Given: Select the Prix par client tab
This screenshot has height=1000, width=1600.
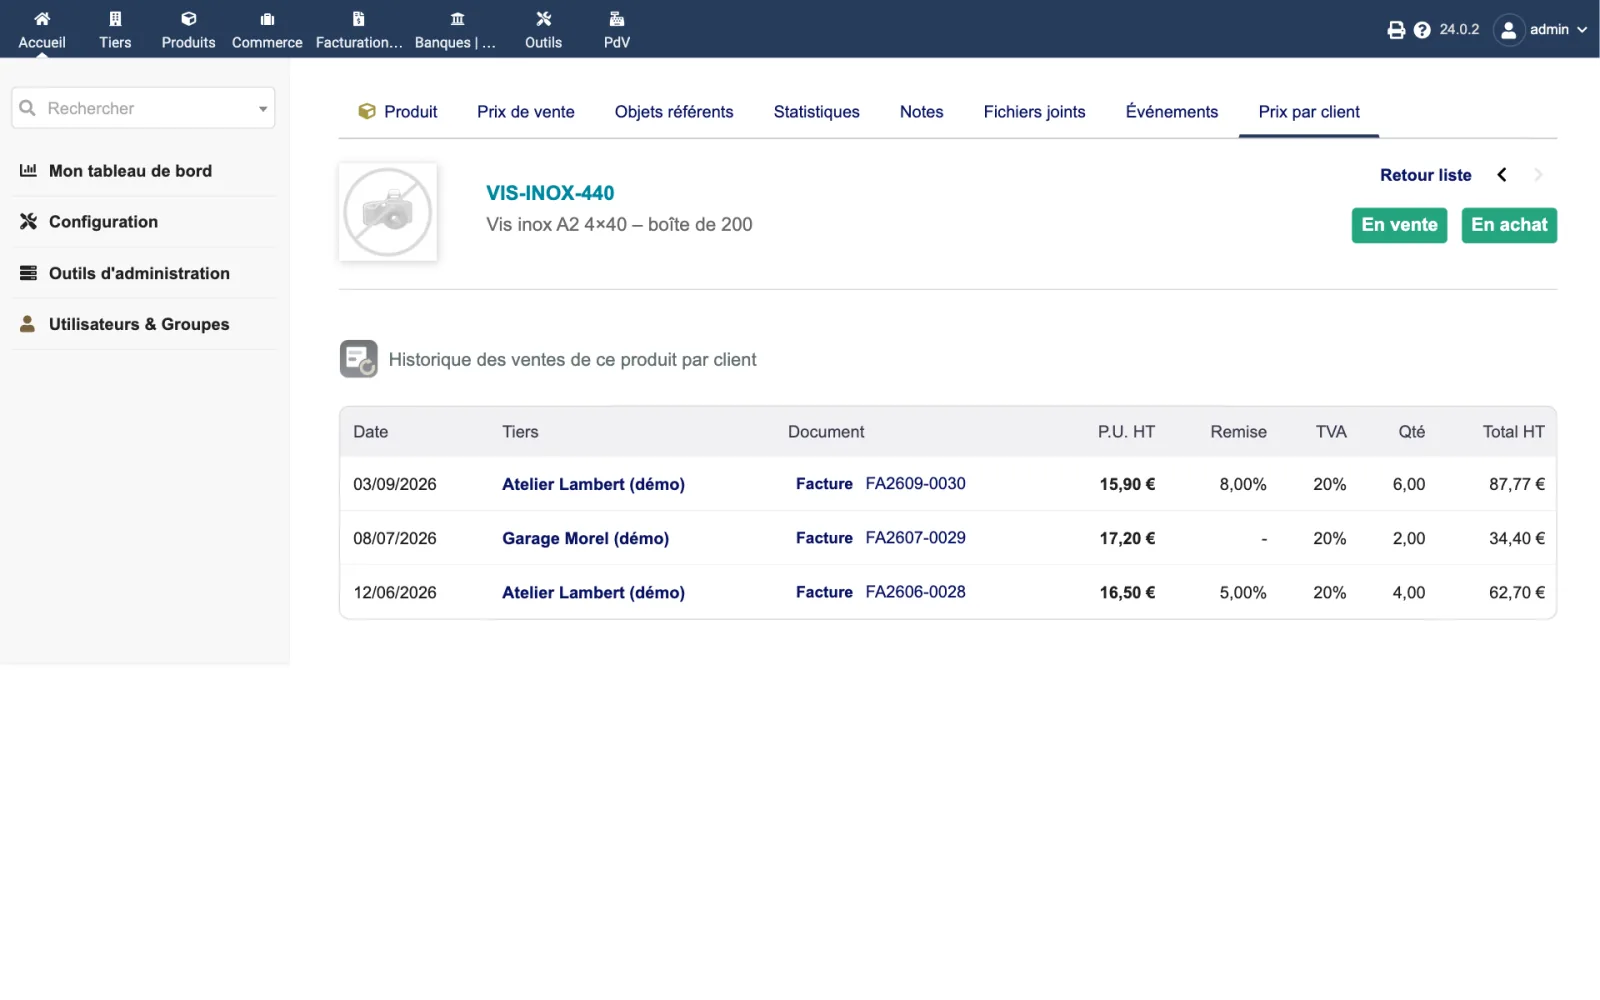Looking at the screenshot, I should 1309,112.
